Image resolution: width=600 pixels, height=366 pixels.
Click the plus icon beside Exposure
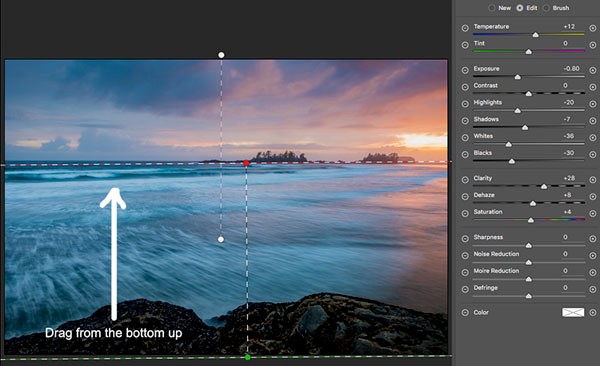tap(593, 70)
